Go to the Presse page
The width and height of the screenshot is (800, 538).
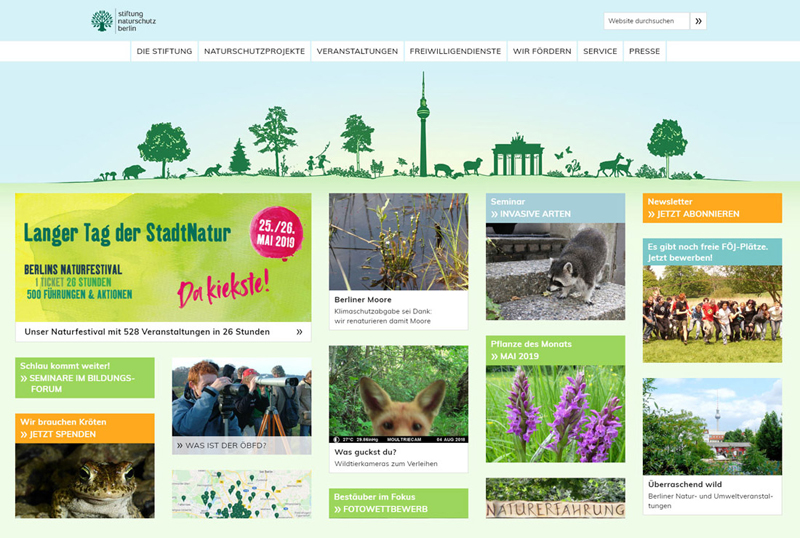coord(644,51)
